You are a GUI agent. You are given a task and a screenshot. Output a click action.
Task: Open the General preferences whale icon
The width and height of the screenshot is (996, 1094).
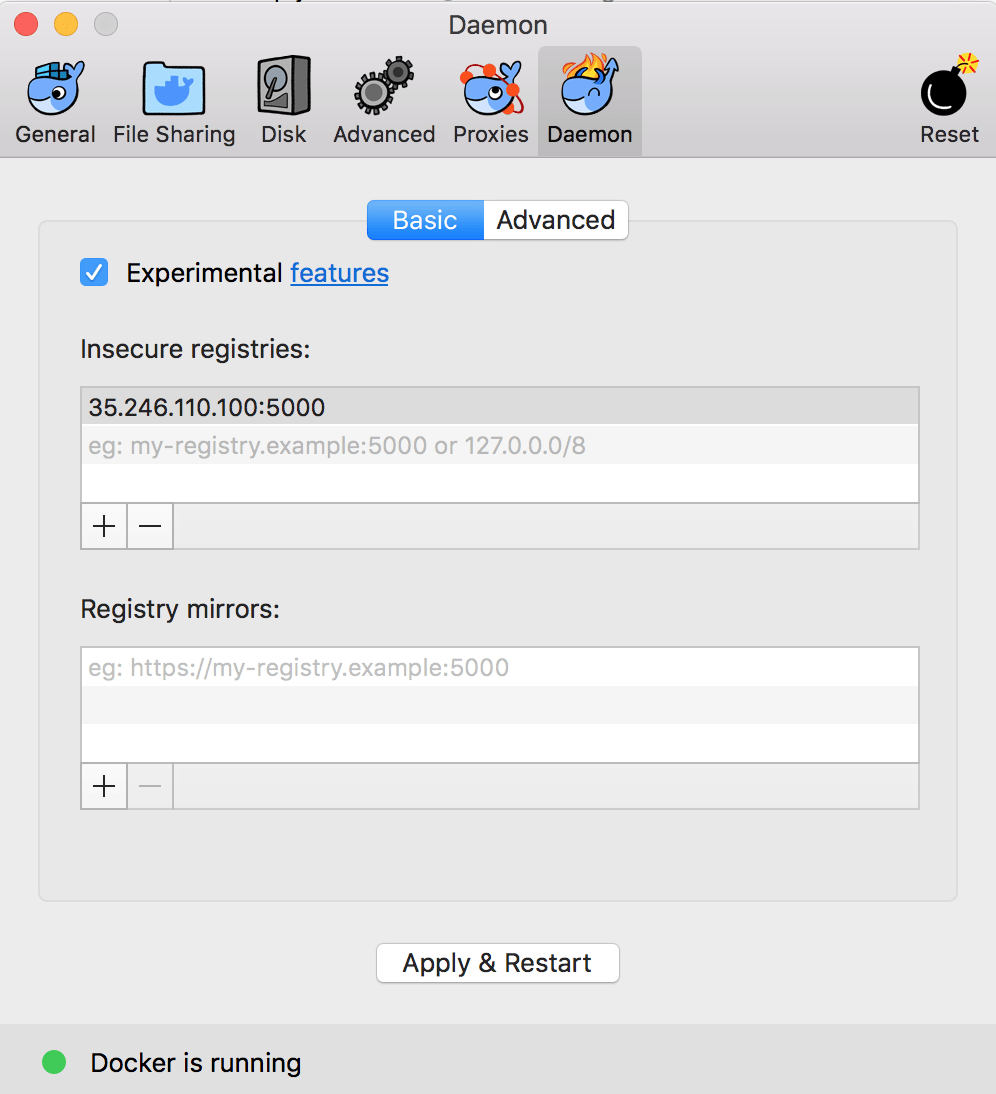pyautogui.click(x=55, y=89)
